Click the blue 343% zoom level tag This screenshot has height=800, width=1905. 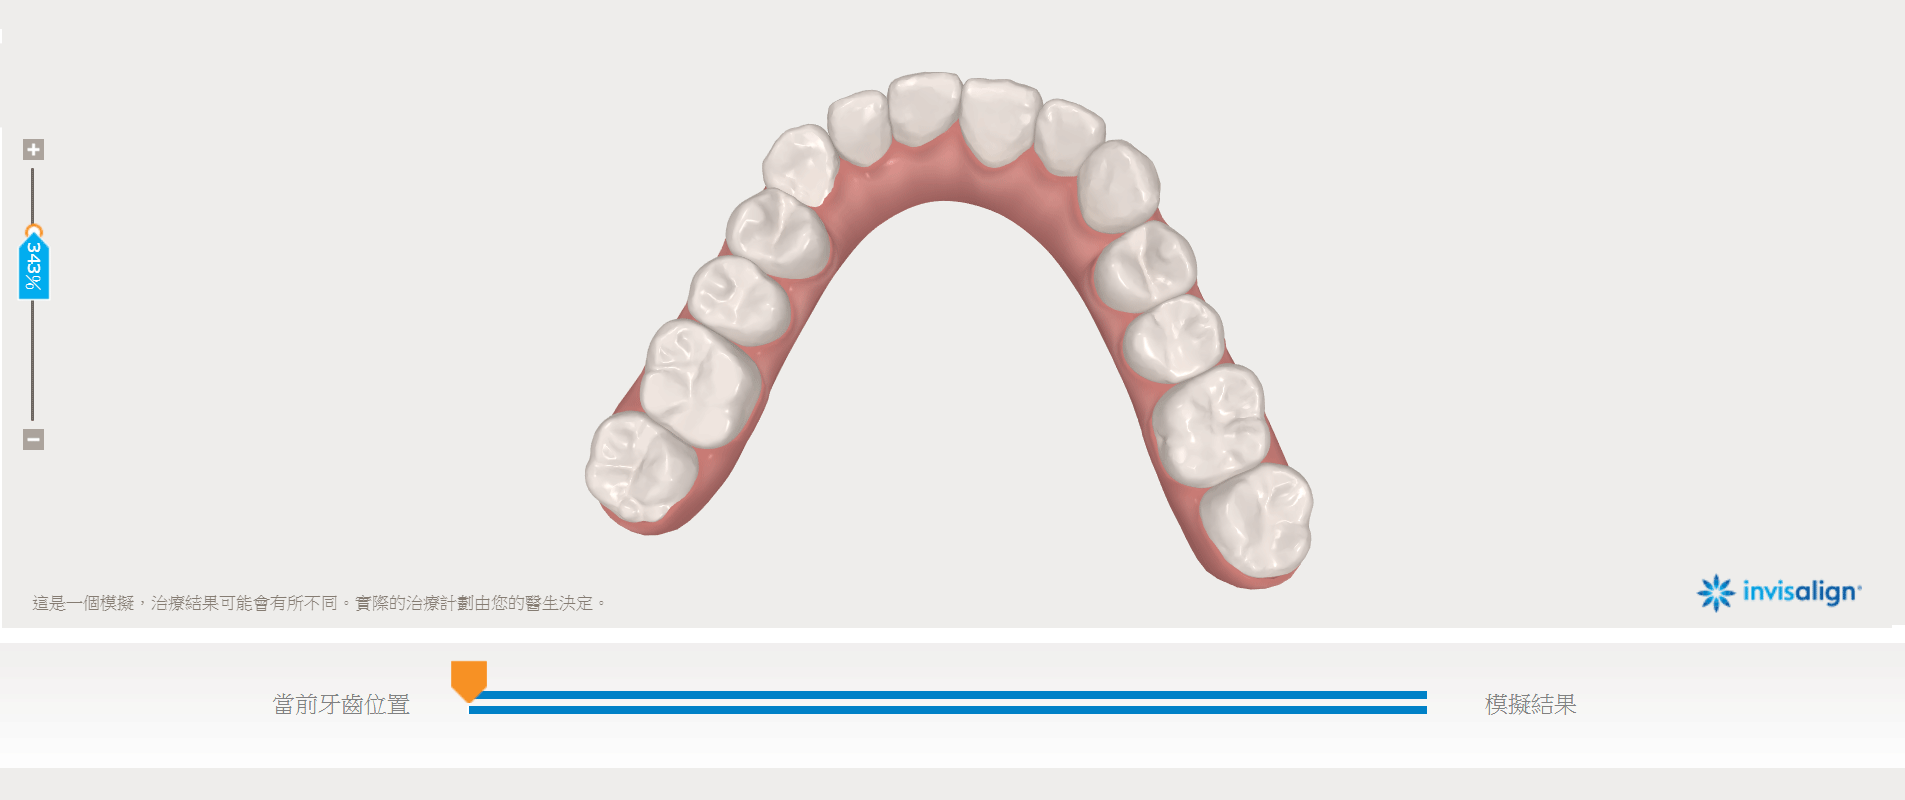pyautogui.click(x=33, y=264)
